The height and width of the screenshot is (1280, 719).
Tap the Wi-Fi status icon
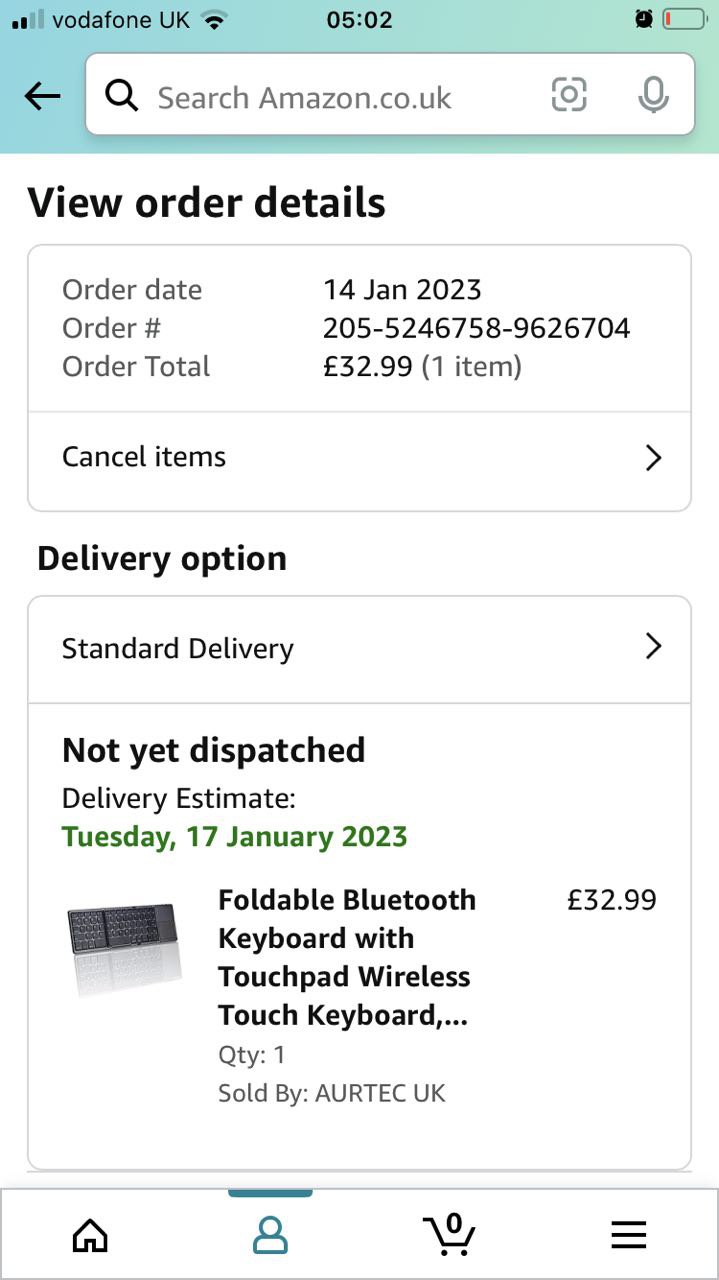point(214,19)
